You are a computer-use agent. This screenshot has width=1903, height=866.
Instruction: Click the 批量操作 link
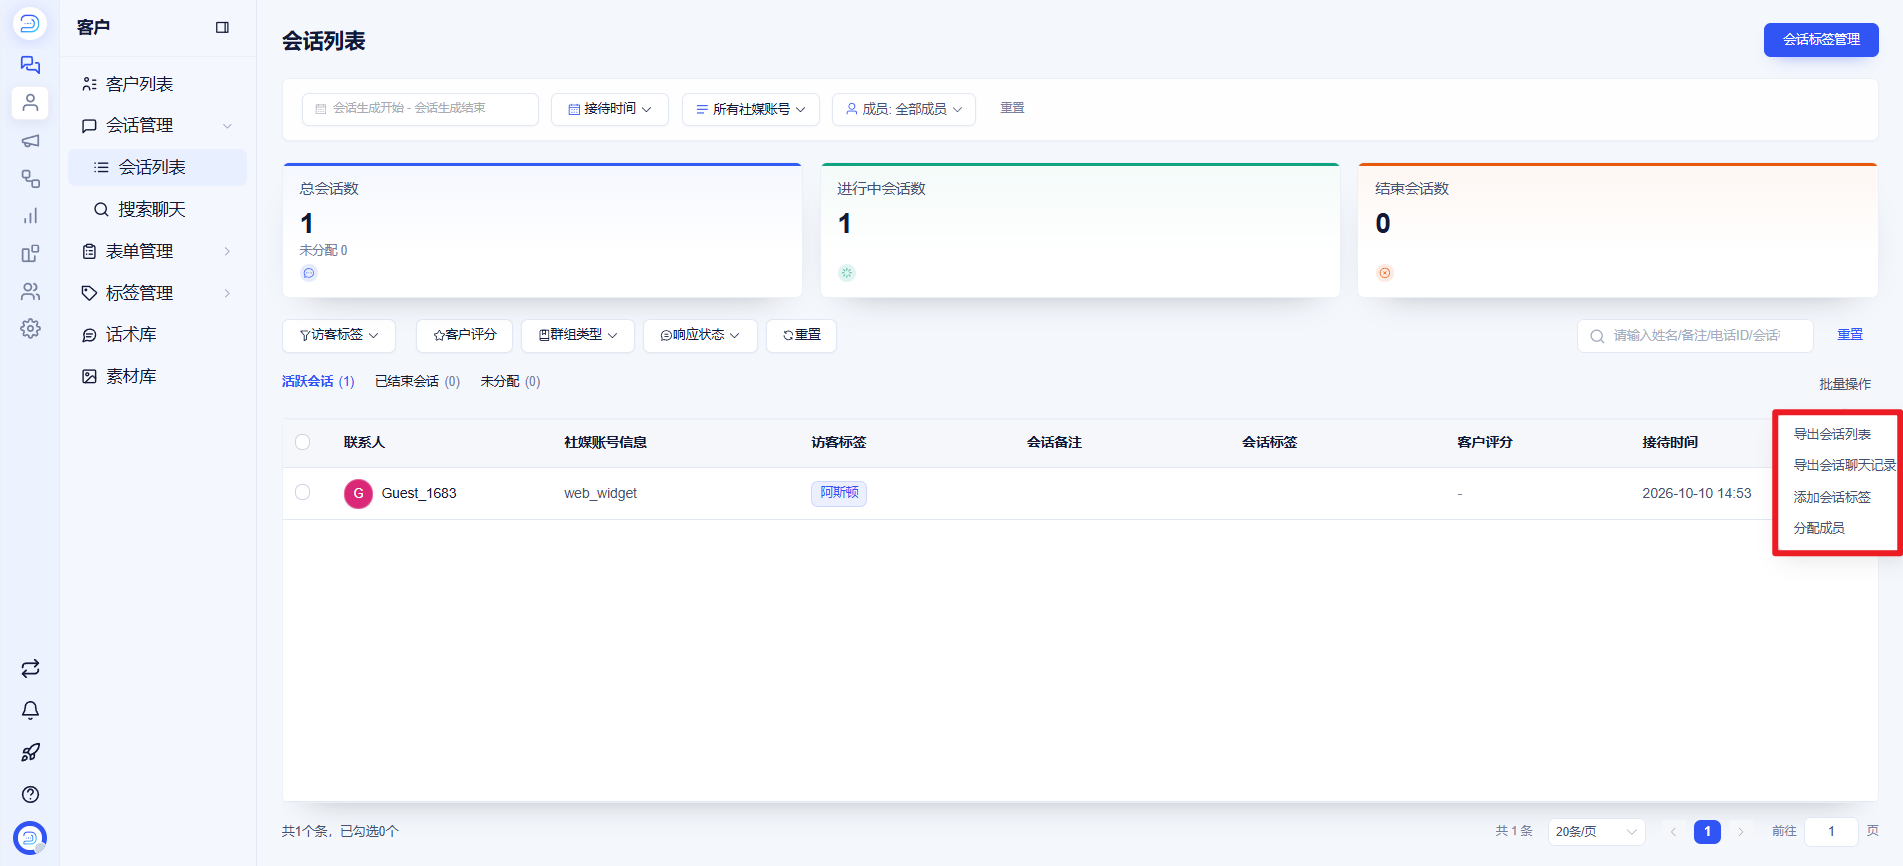(x=1845, y=384)
